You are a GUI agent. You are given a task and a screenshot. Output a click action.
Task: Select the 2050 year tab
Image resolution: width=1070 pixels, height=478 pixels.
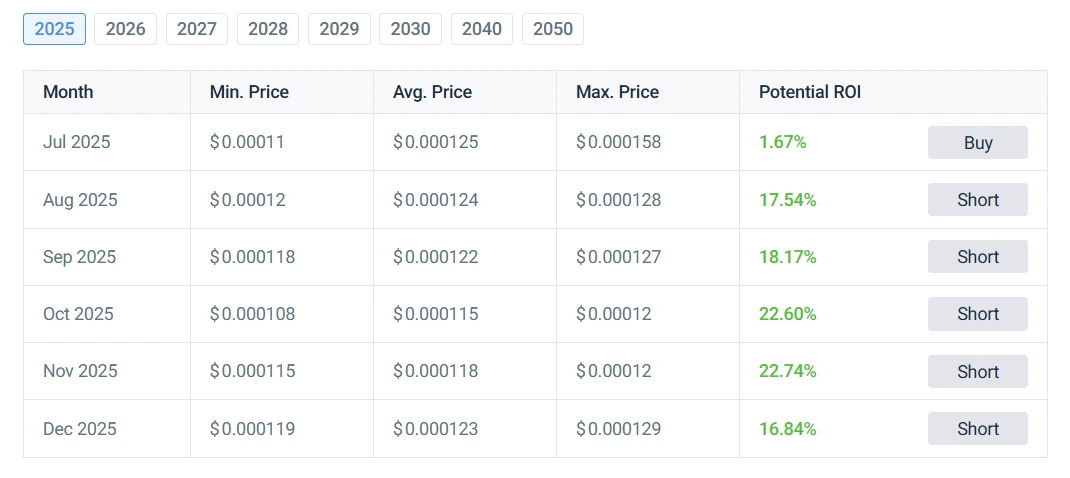point(553,29)
